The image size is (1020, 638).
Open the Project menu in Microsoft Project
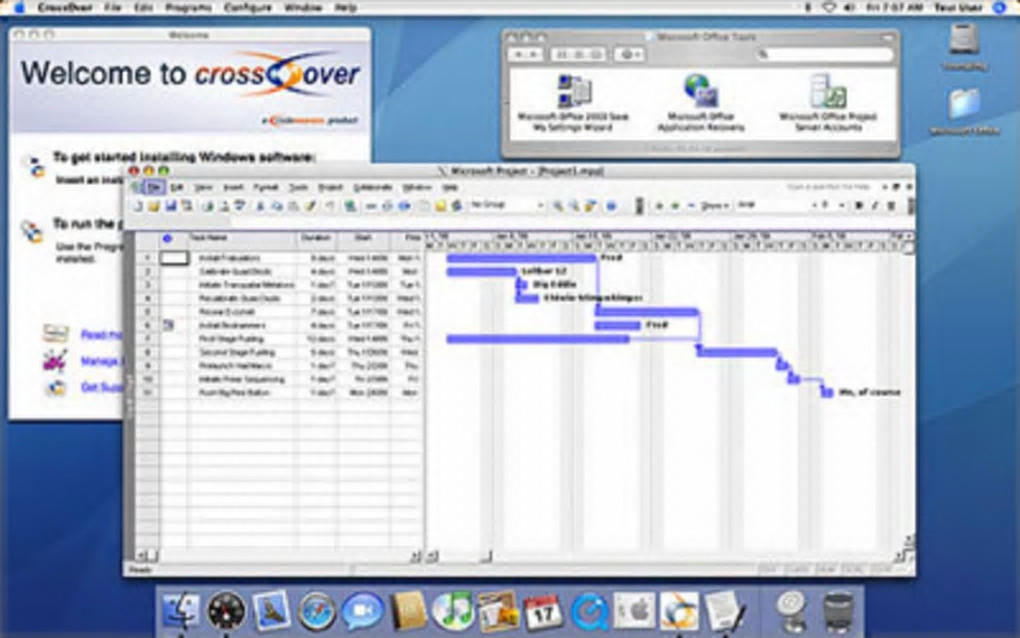330,187
